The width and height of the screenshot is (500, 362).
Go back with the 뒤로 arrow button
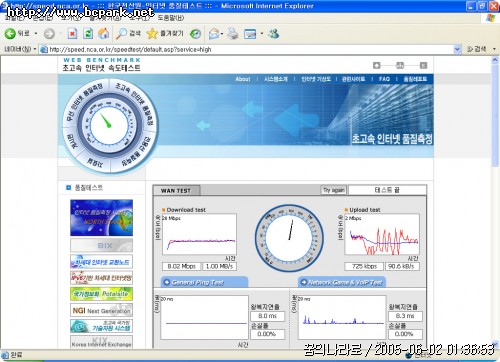pyautogui.click(x=17, y=33)
